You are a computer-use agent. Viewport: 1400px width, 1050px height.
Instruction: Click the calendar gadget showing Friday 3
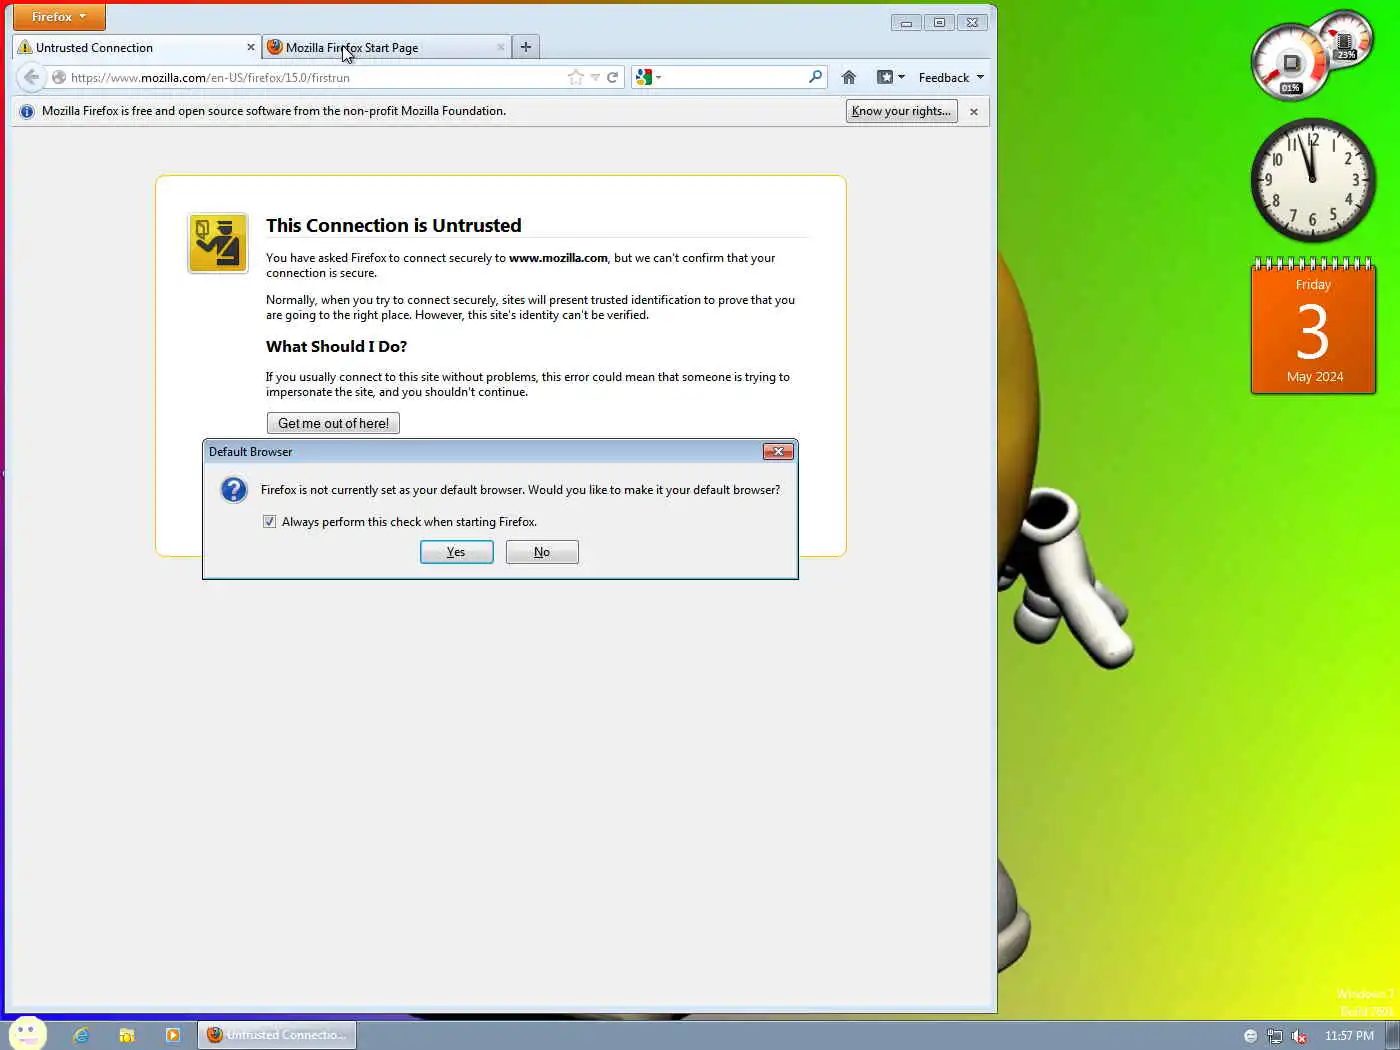[1313, 326]
